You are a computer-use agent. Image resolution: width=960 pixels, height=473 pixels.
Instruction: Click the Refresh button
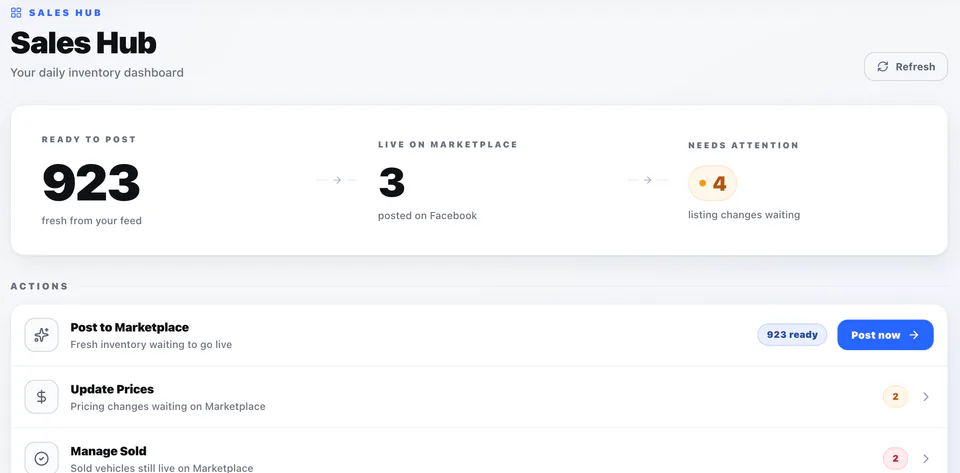click(x=906, y=67)
